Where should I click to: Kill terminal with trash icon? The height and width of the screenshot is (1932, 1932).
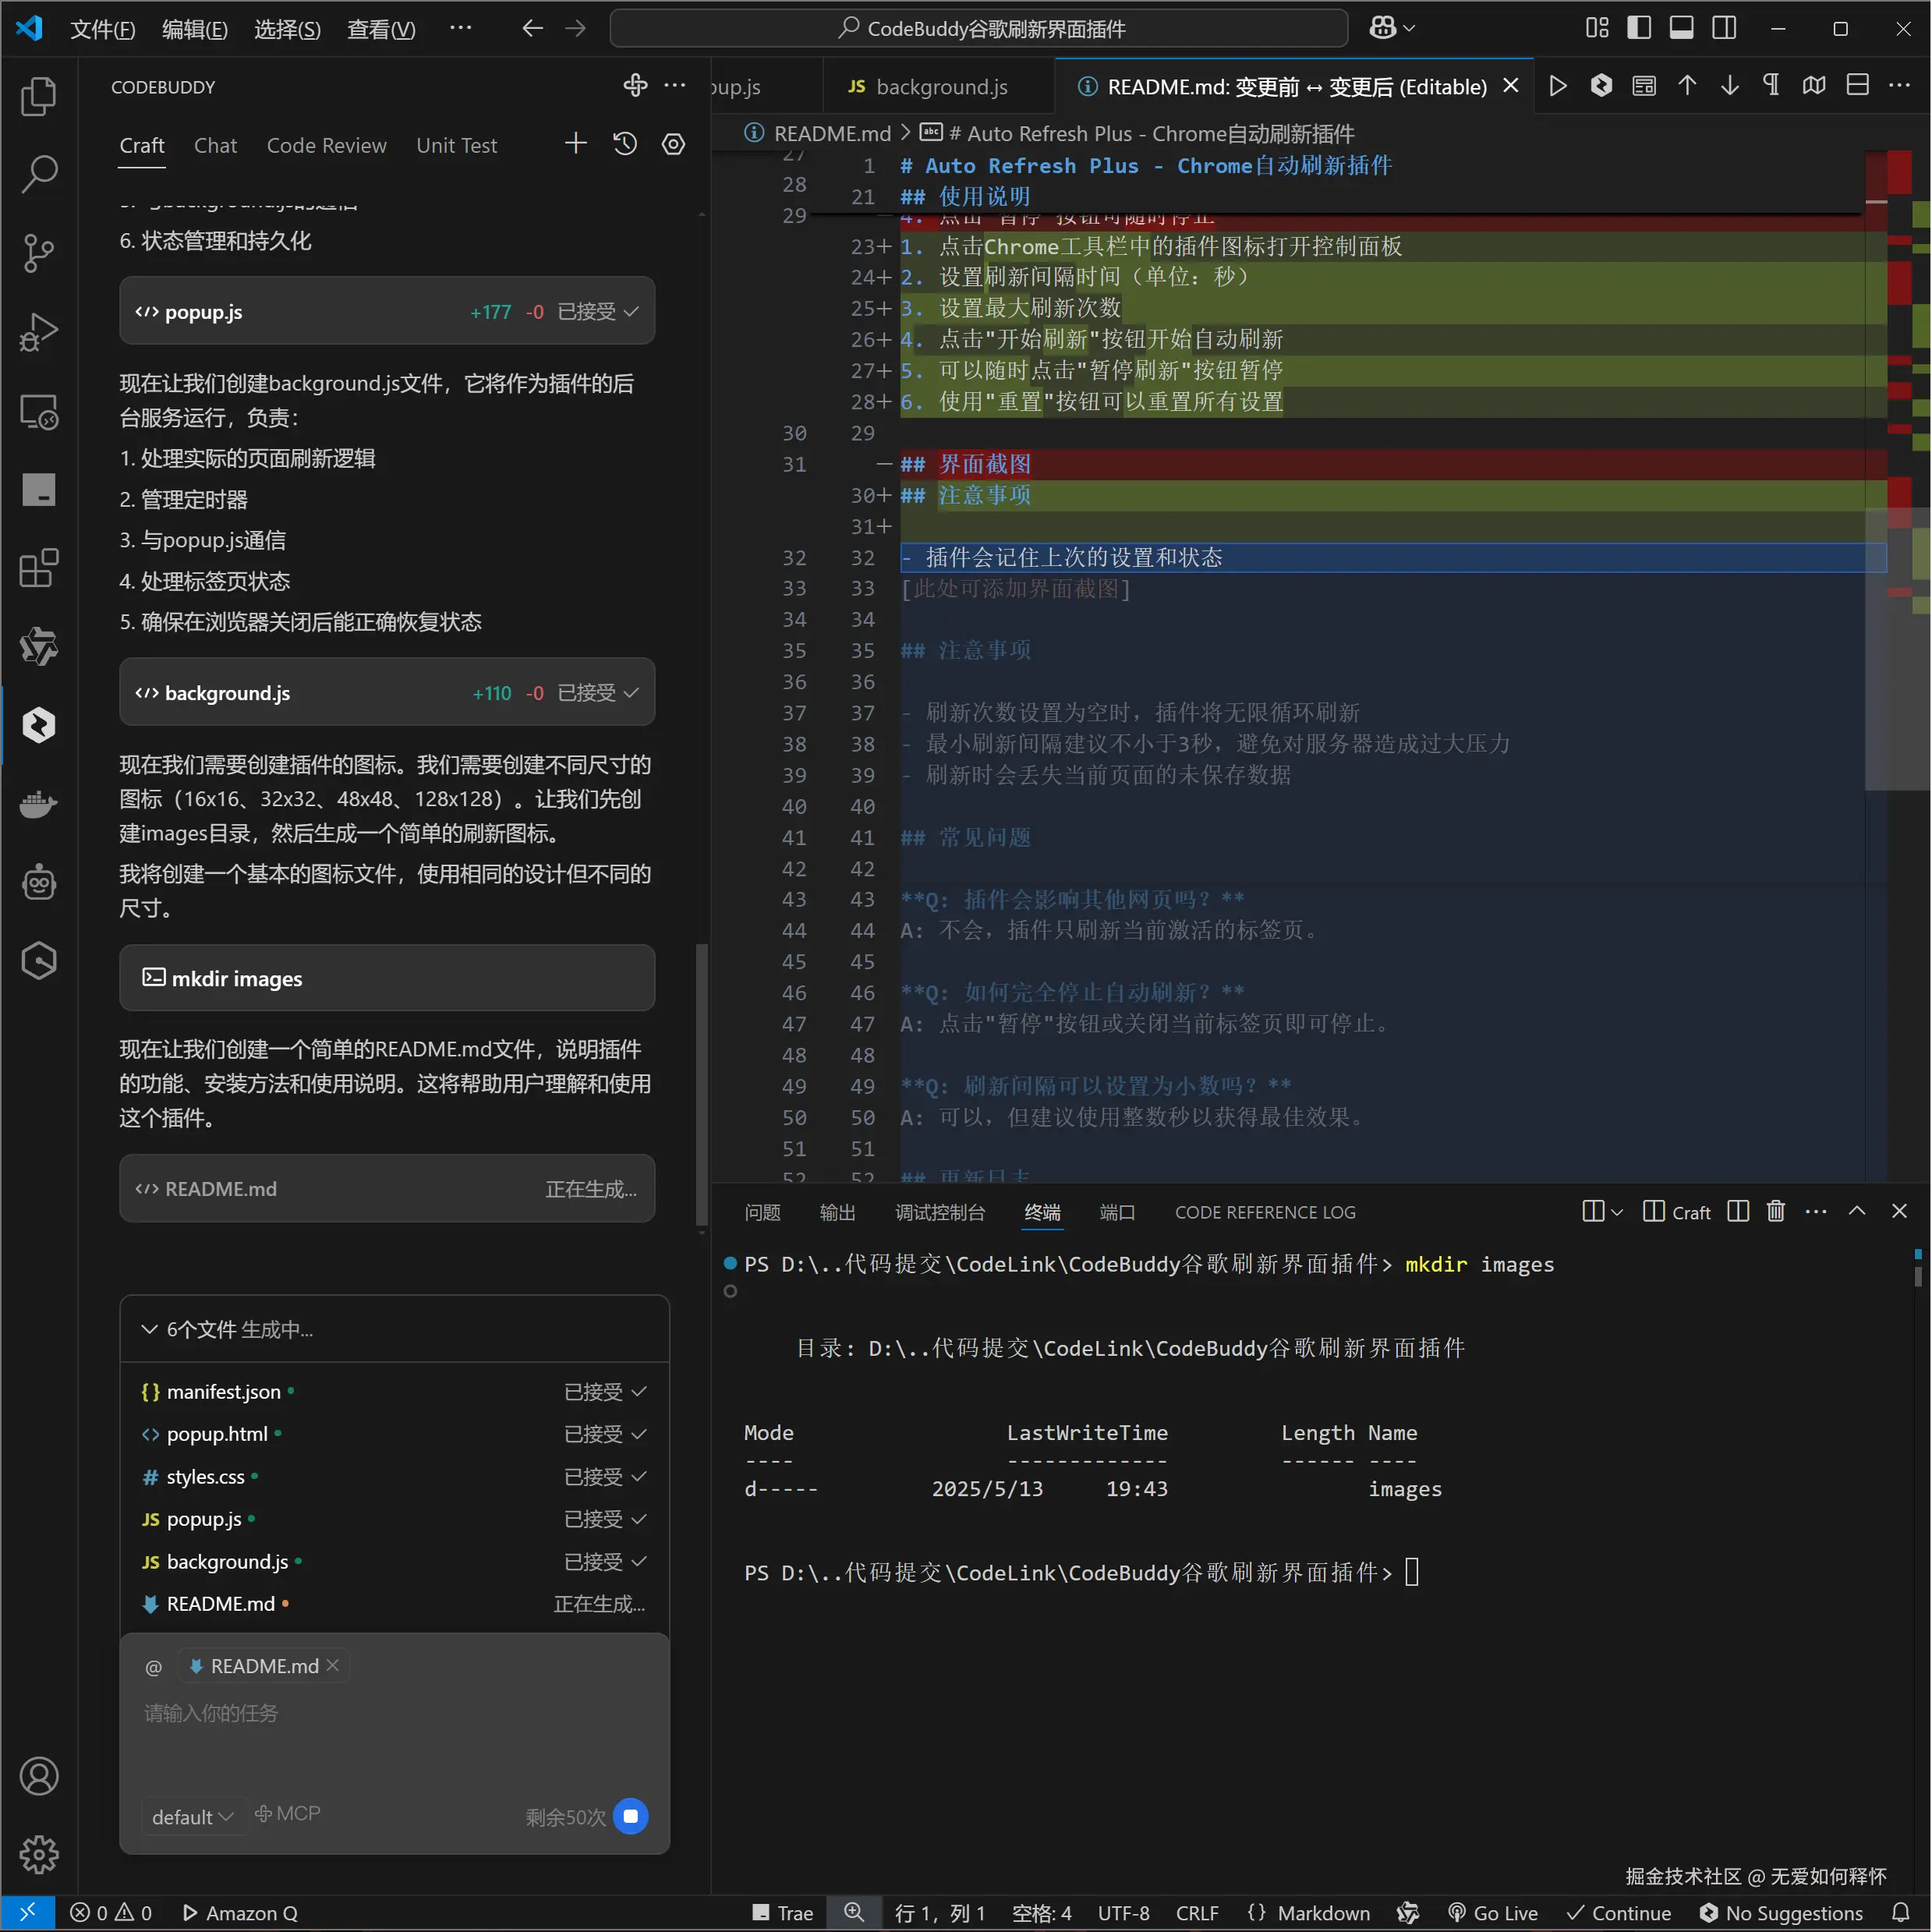point(1776,1211)
